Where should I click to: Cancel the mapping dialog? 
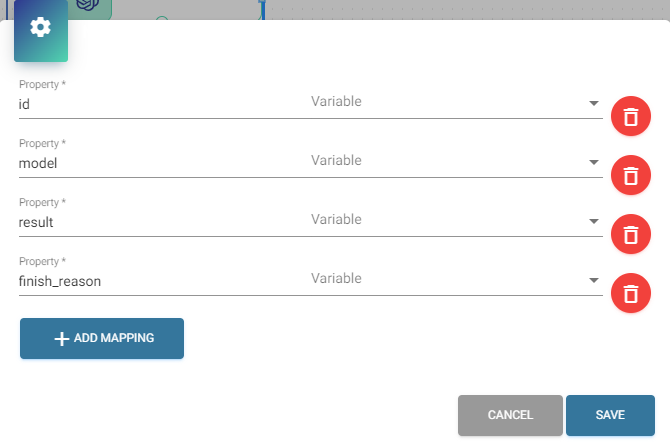coord(510,415)
